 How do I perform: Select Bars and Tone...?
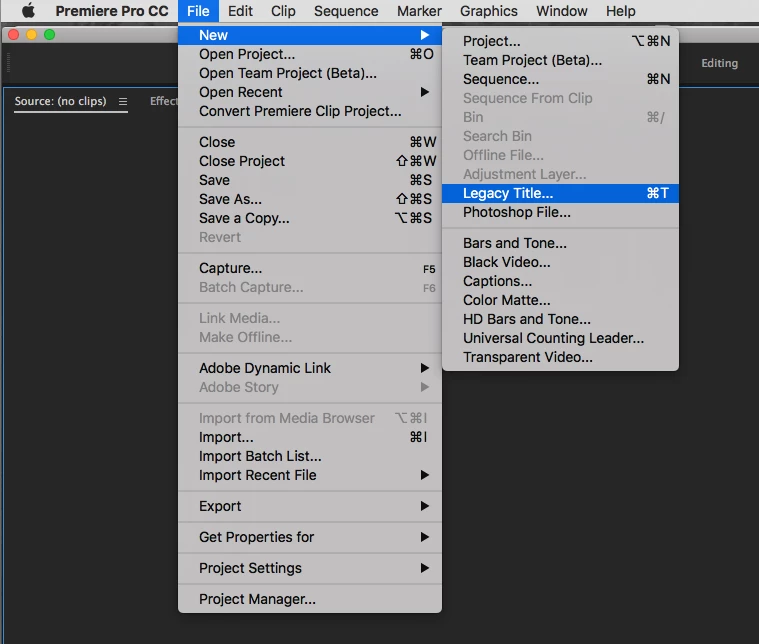pyautogui.click(x=561, y=243)
